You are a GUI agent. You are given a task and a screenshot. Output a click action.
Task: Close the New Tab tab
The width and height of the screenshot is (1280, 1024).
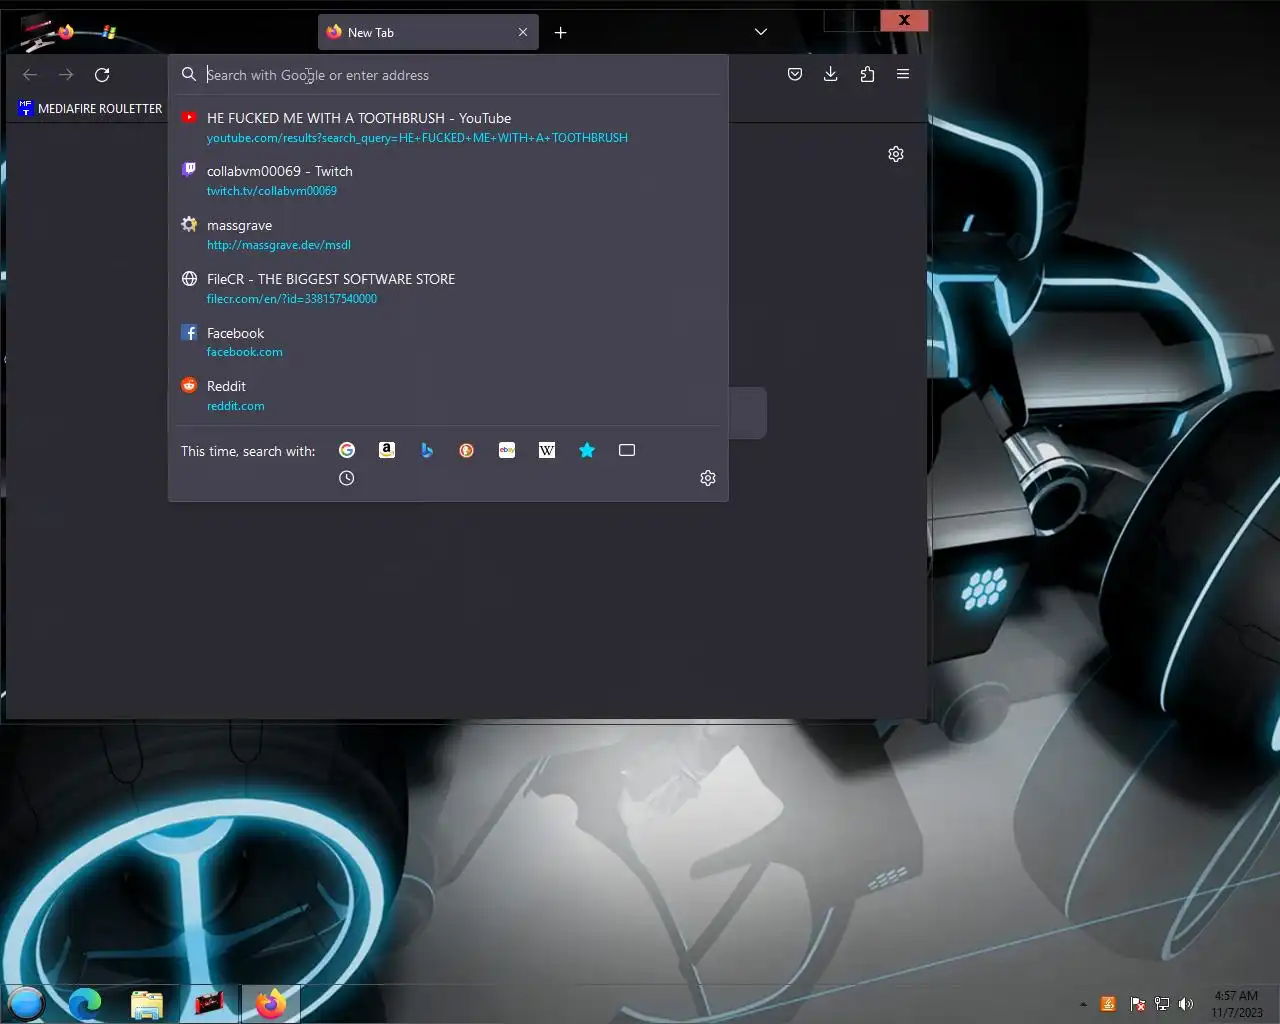(523, 33)
